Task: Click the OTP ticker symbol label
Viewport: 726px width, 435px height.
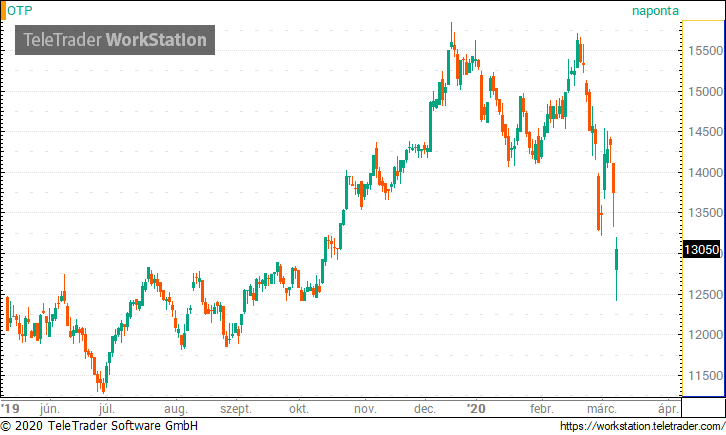Action: point(20,10)
